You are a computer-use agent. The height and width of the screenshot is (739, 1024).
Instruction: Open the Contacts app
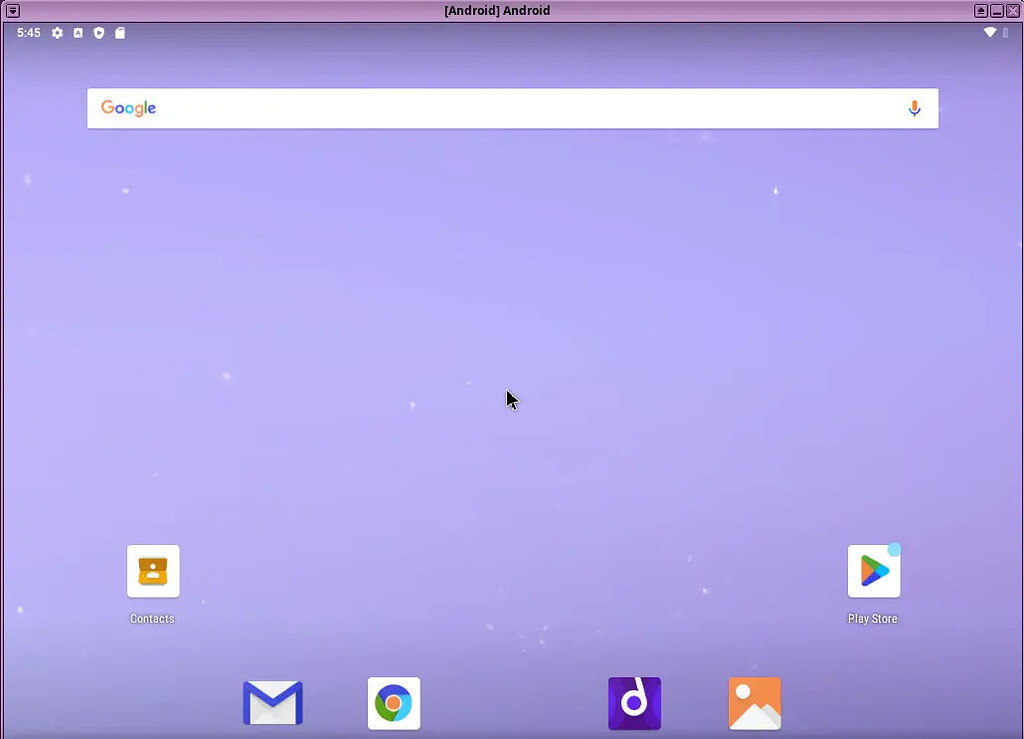pyautogui.click(x=152, y=570)
